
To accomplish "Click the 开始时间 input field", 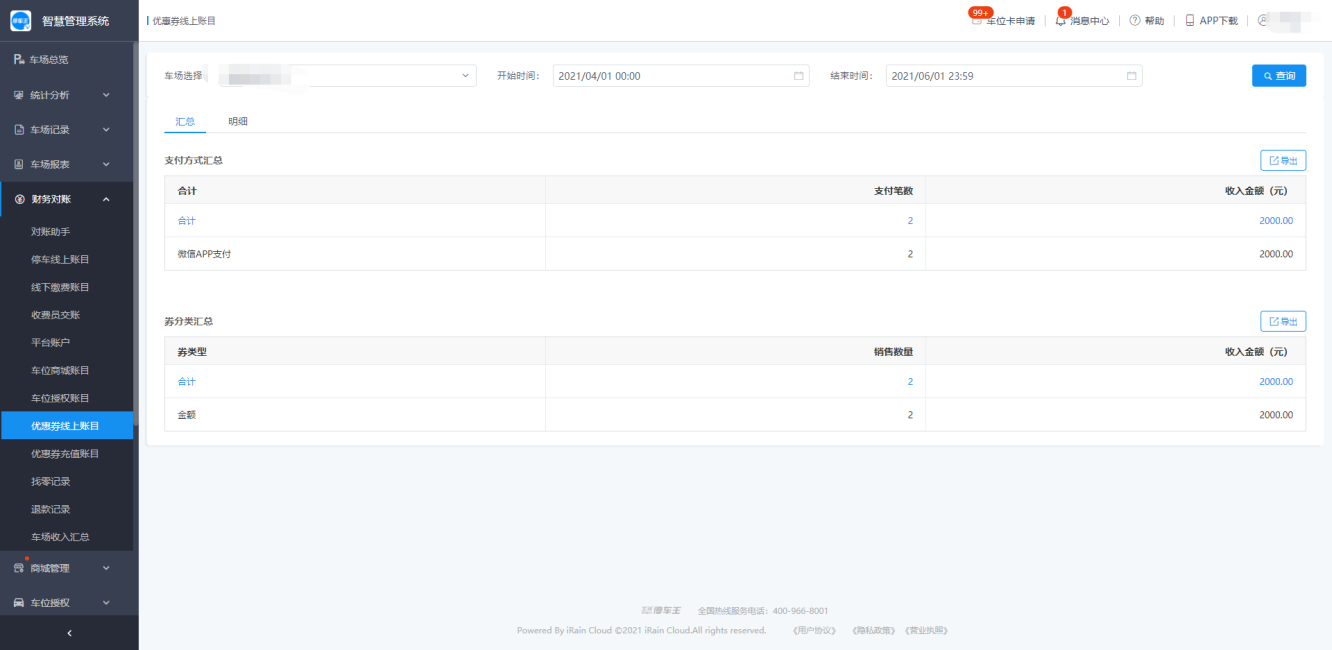I will [681, 76].
